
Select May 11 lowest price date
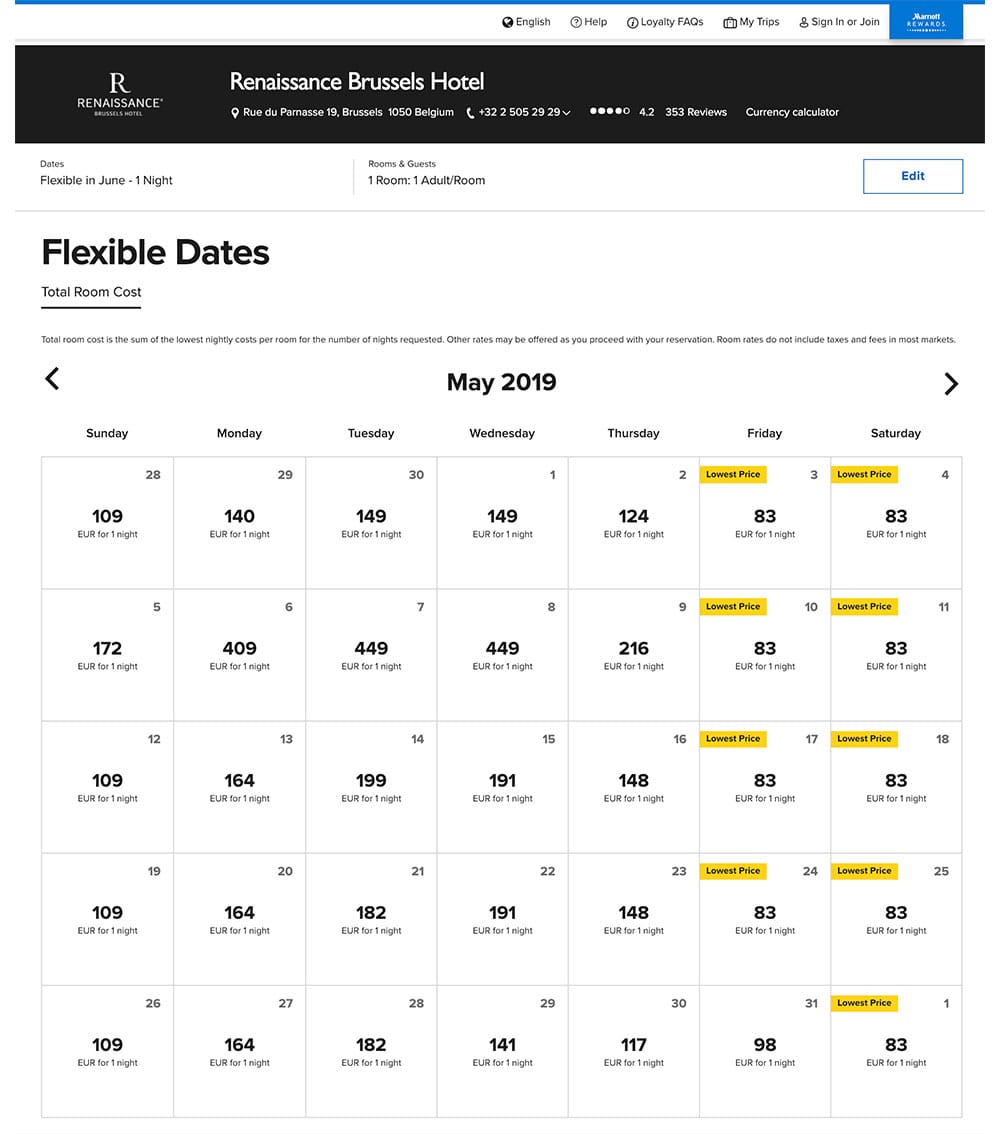pos(896,655)
